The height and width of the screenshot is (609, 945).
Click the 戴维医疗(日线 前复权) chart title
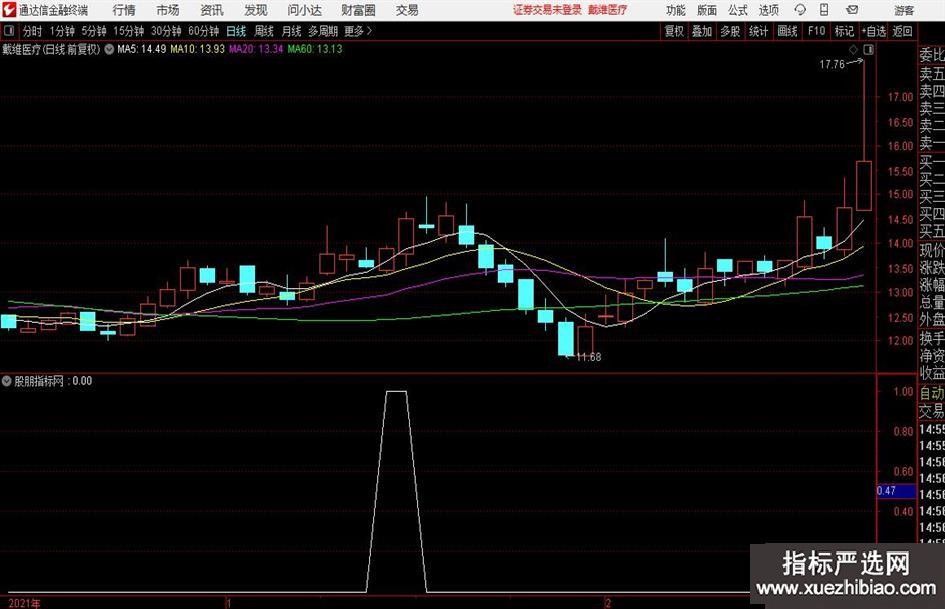pos(51,49)
